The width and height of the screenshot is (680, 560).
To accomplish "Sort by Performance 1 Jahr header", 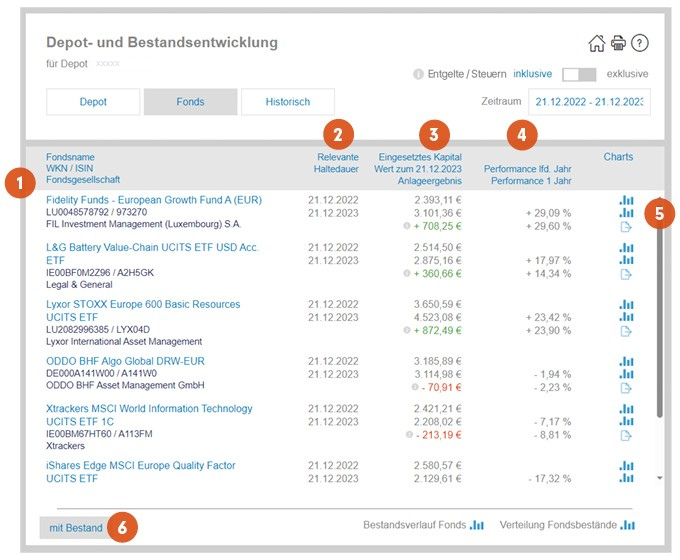I will tap(531, 181).
